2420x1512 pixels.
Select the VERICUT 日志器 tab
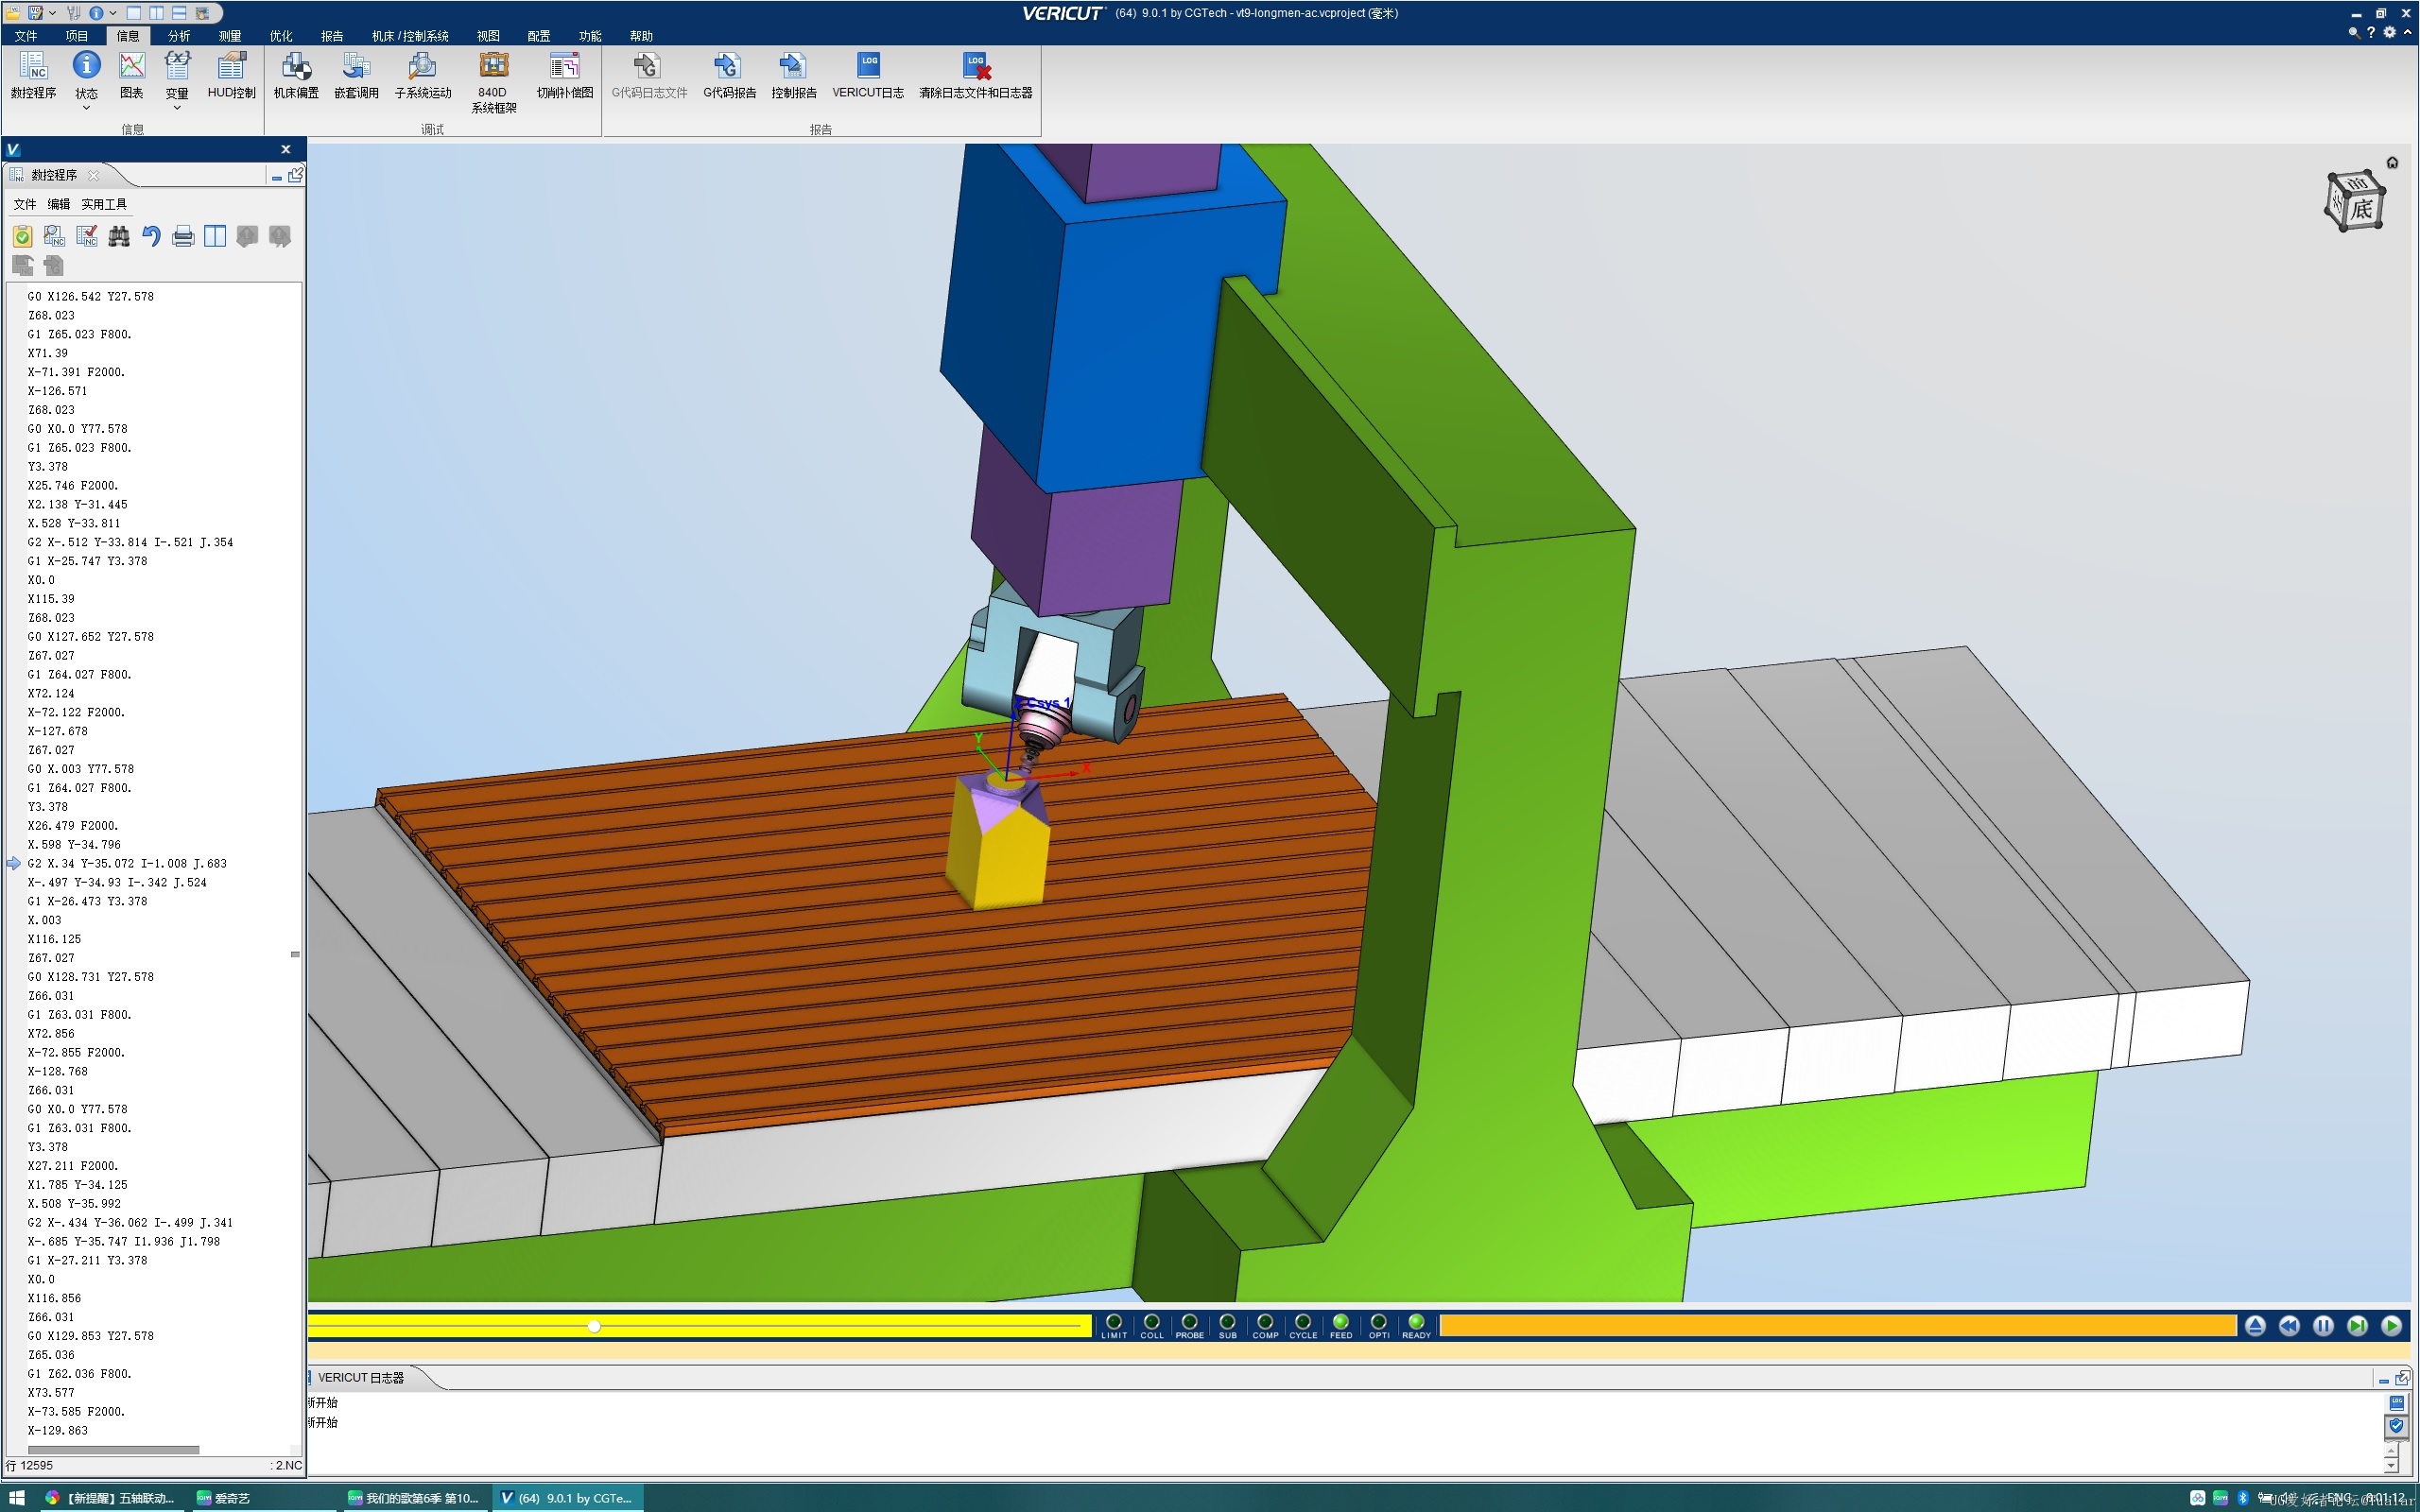pyautogui.click(x=361, y=1378)
